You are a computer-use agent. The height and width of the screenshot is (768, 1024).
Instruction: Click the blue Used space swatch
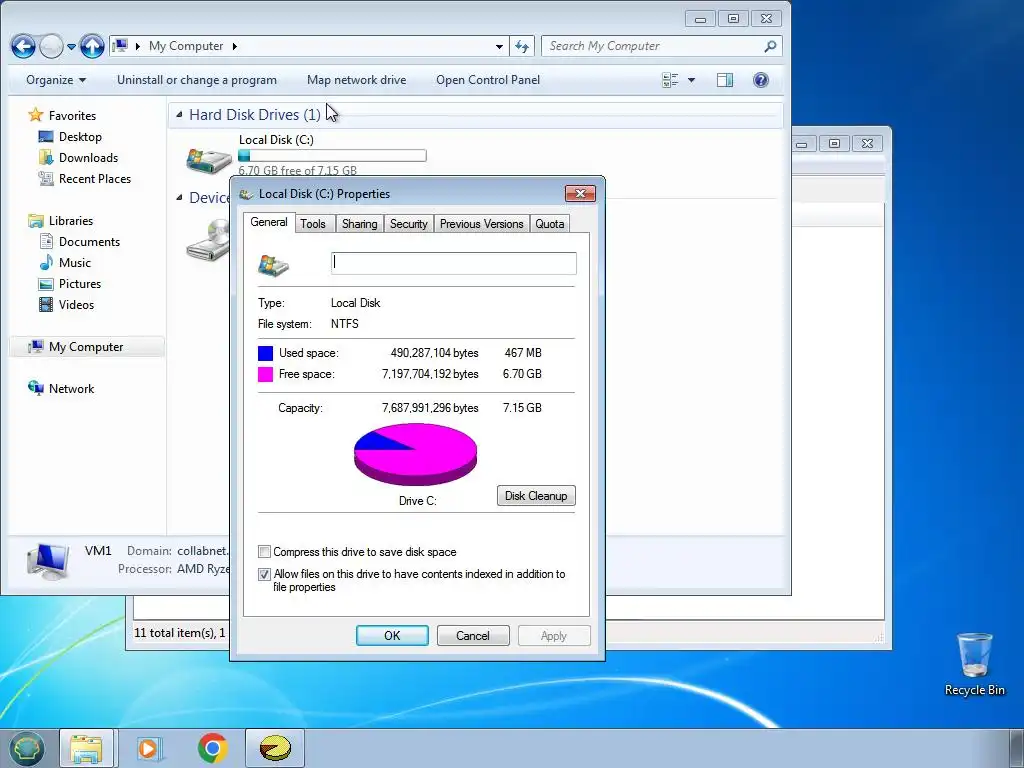[265, 353]
